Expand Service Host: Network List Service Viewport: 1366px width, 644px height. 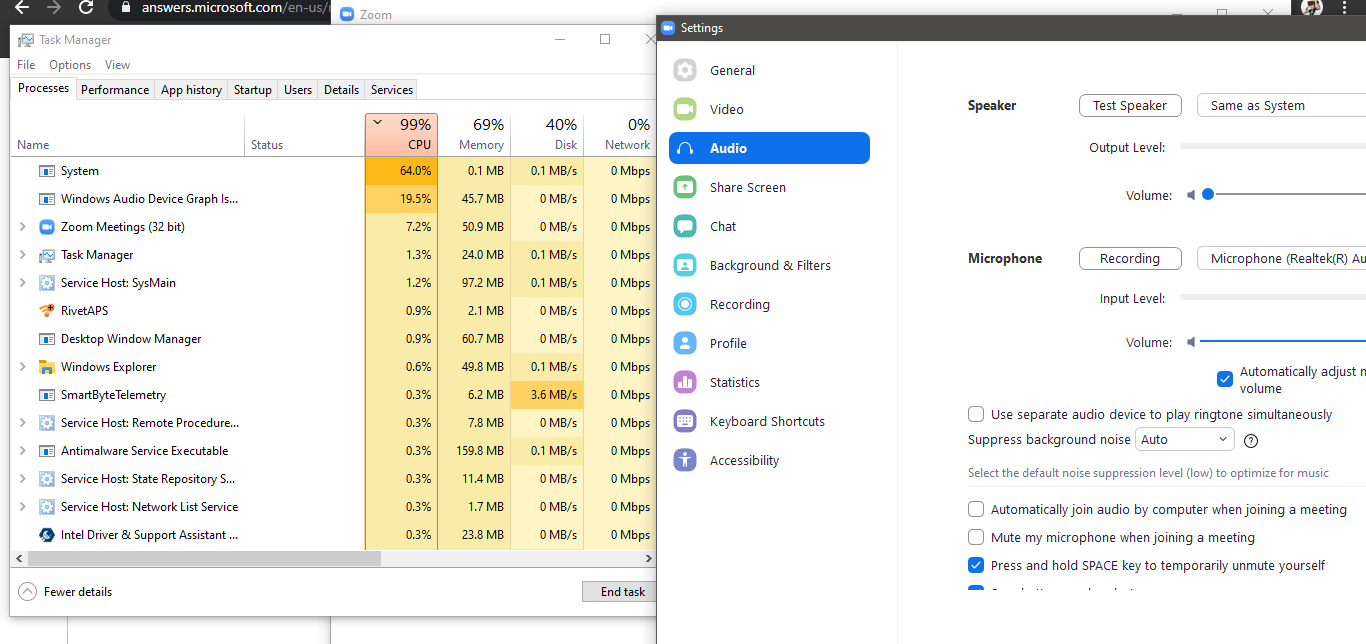tap(23, 507)
